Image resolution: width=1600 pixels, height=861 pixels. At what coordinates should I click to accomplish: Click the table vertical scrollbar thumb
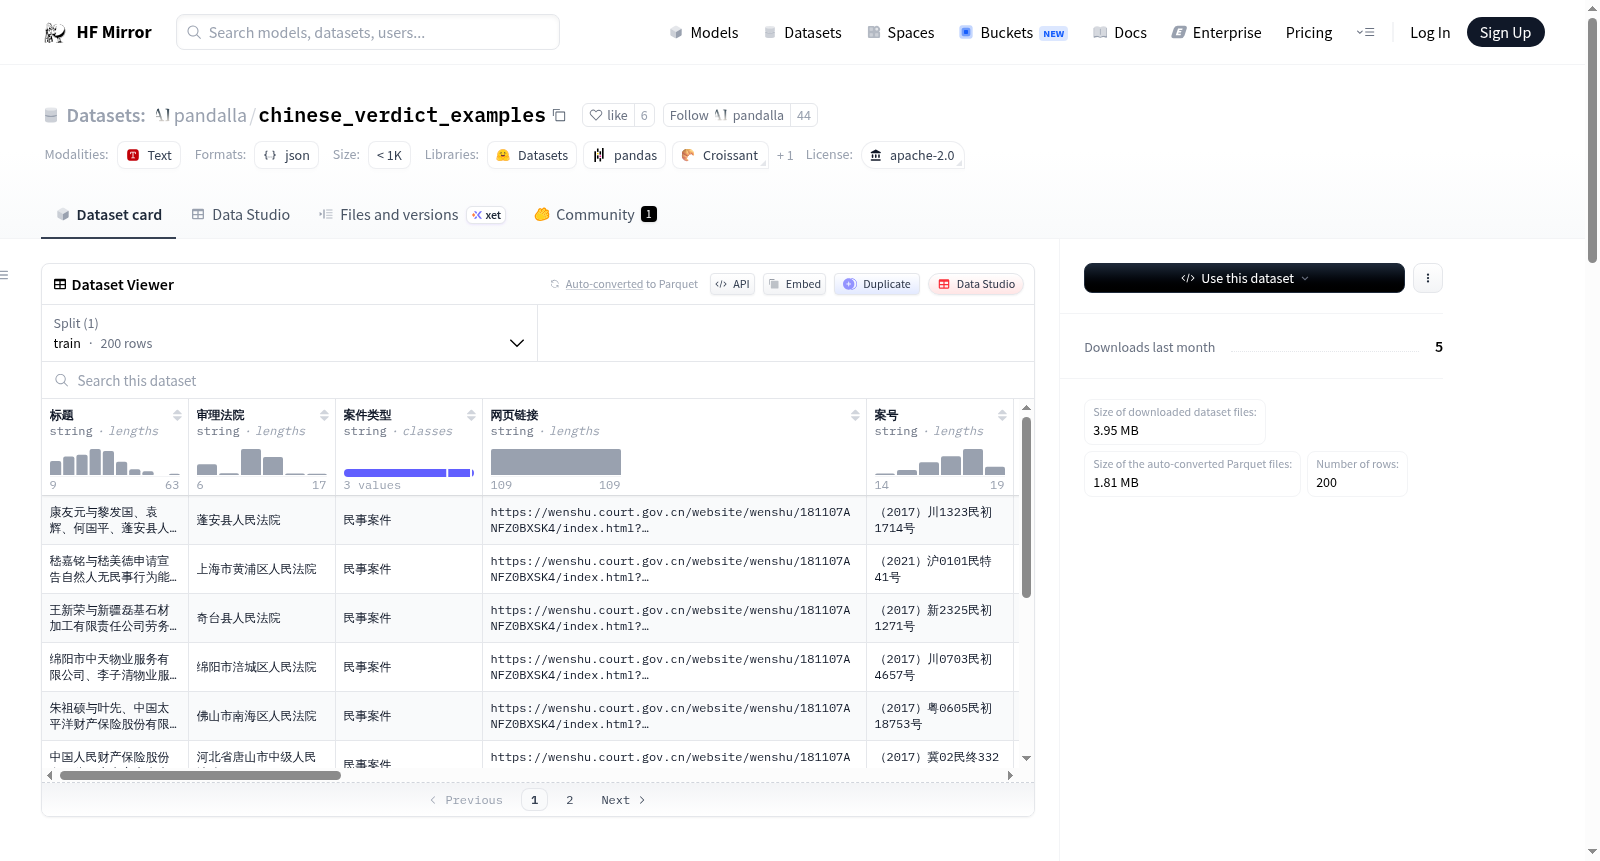pos(1026,507)
